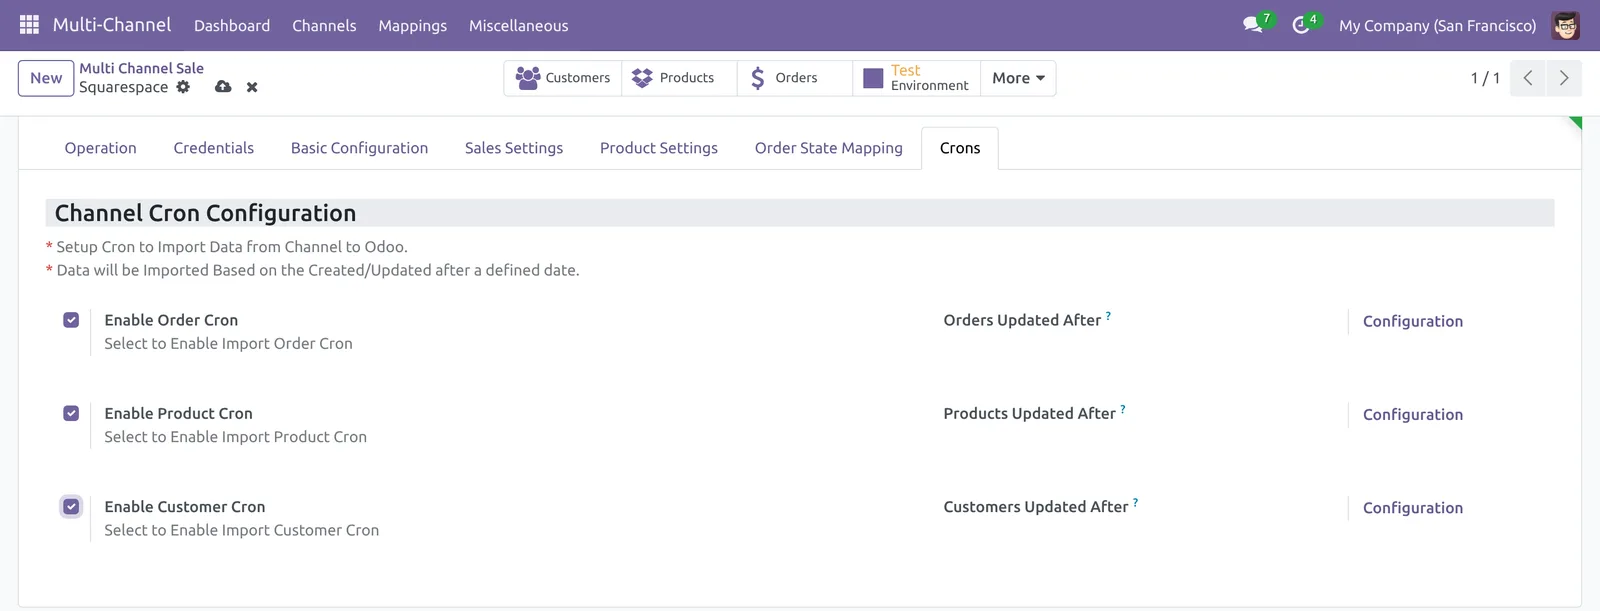Screen dimensions: 1600x611
Task: Show help tooltip for Customers Updated After
Action: pos(1135,502)
